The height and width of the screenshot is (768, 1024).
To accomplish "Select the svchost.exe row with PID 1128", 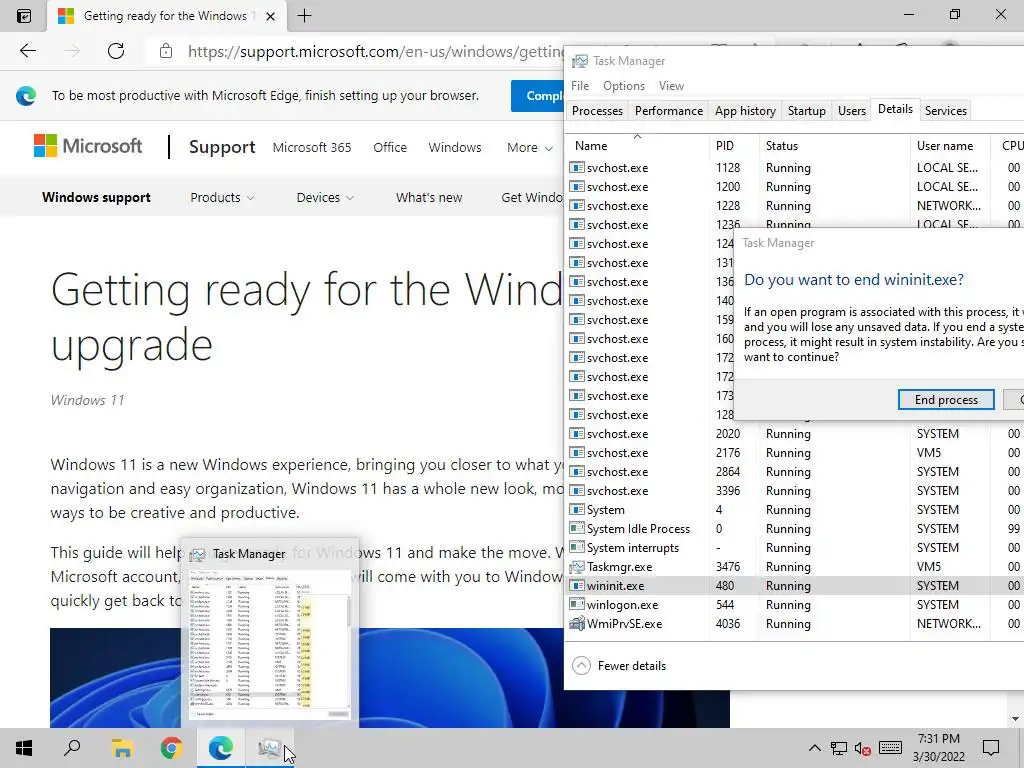I will click(x=793, y=168).
